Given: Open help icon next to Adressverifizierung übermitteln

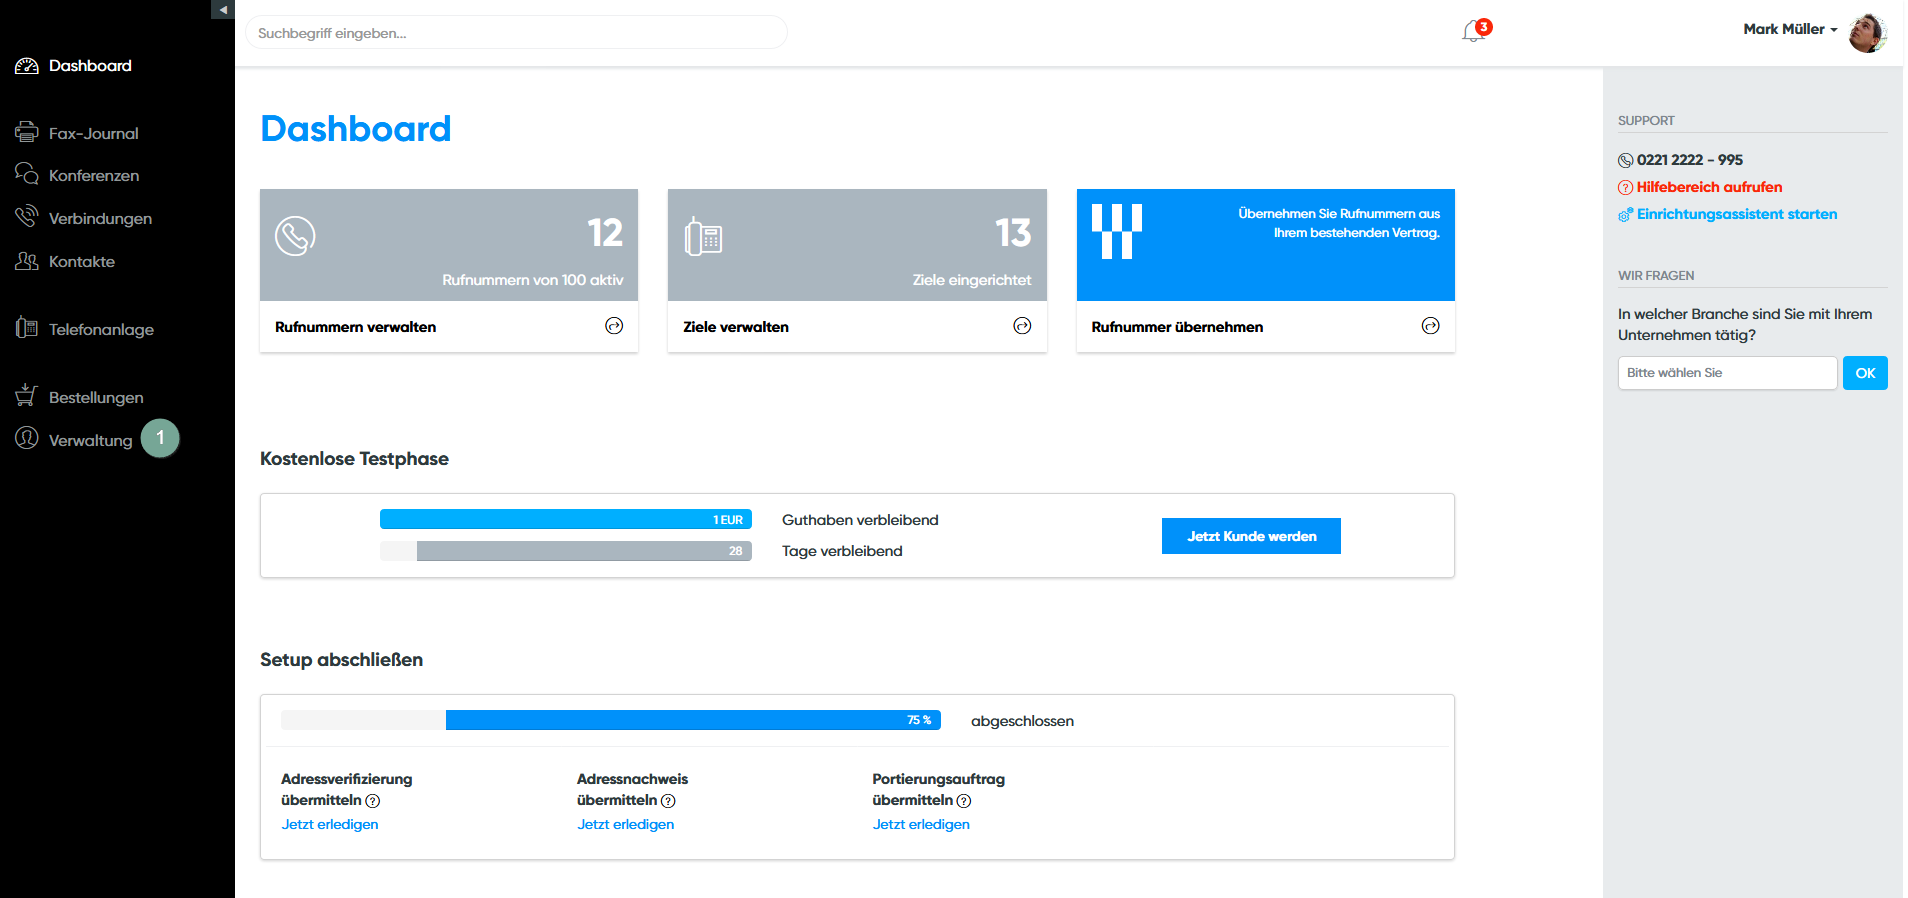Looking at the screenshot, I should 373,801.
